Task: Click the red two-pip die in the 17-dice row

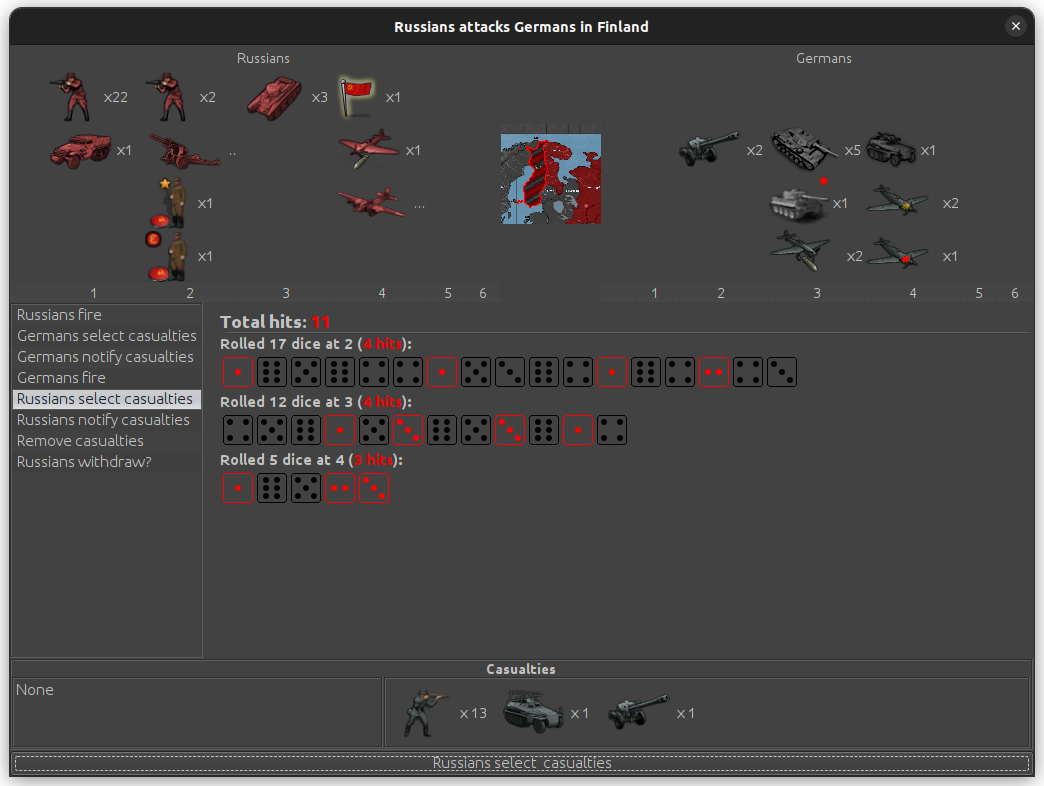Action: coord(714,372)
